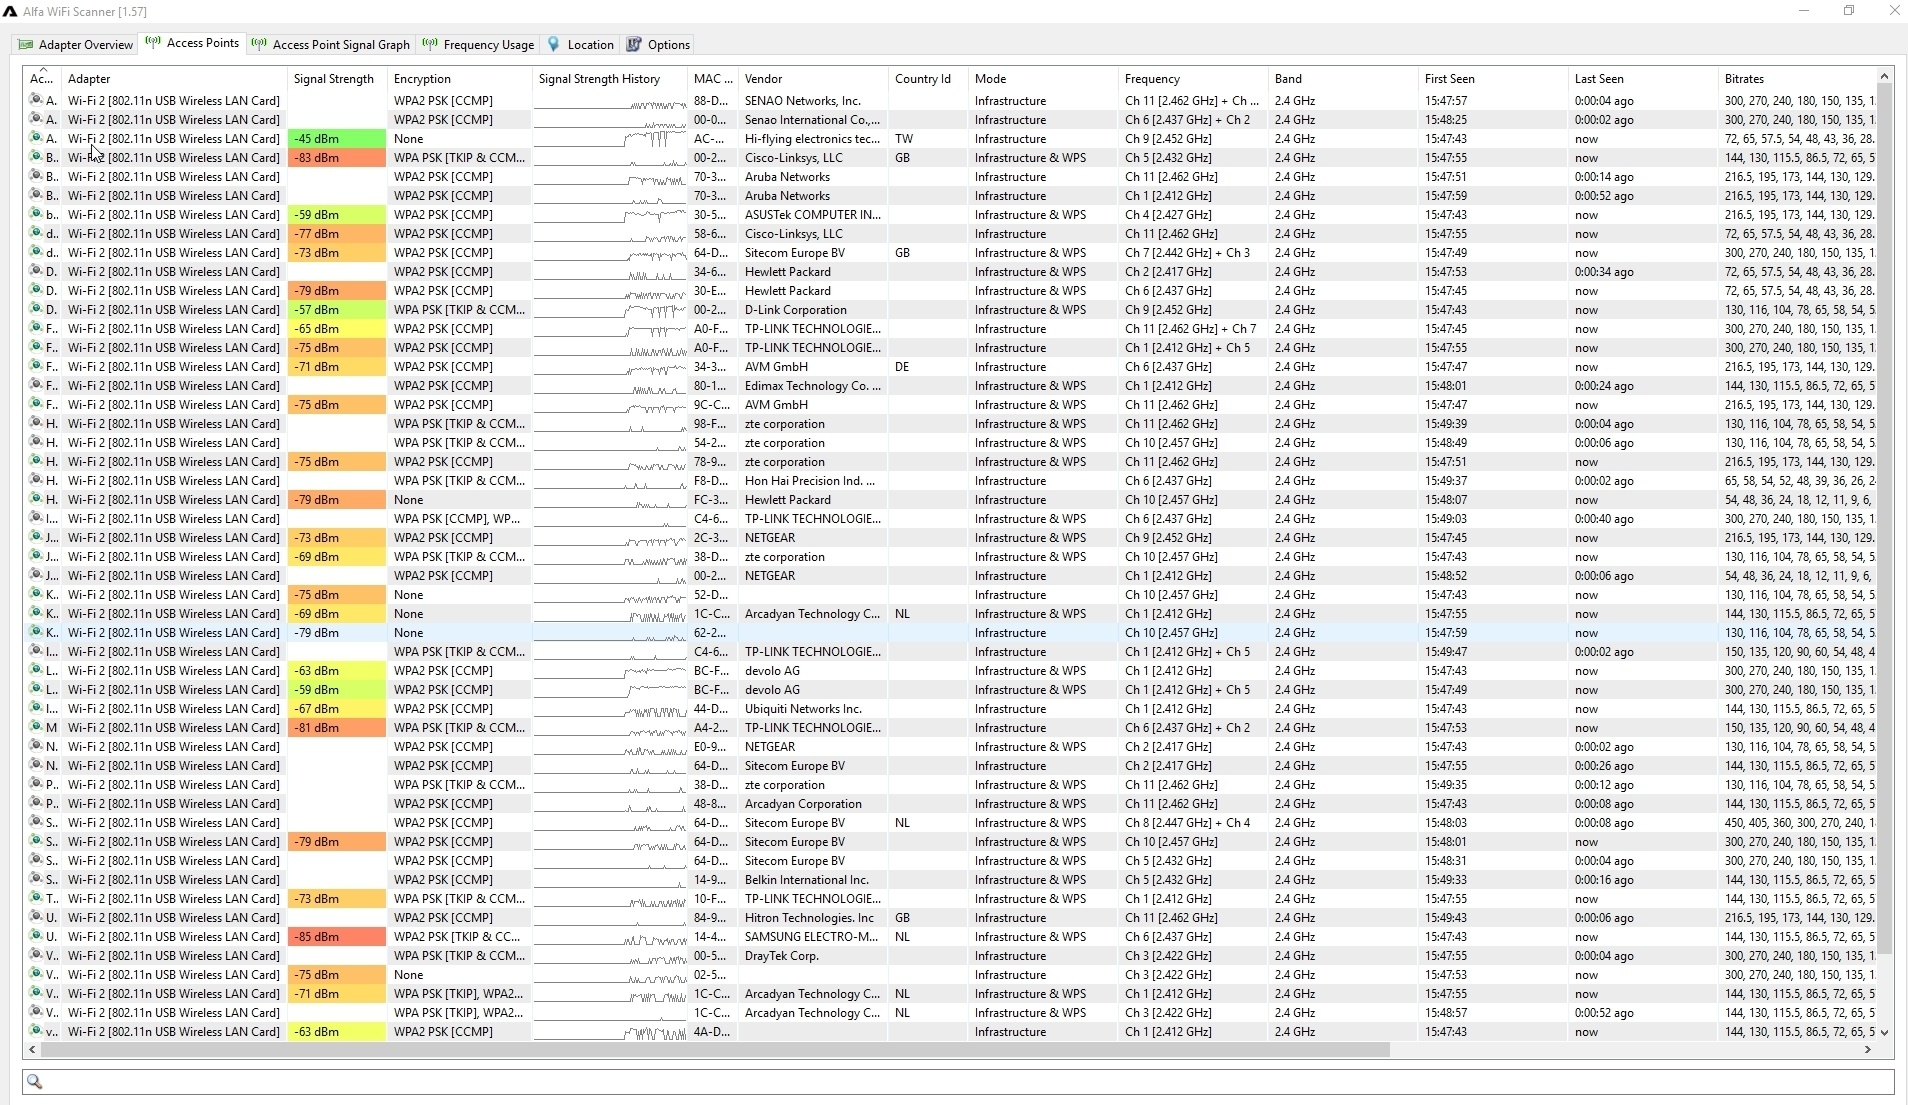Sort by the Vendor column header
This screenshot has height=1105, width=1908.
click(x=813, y=79)
